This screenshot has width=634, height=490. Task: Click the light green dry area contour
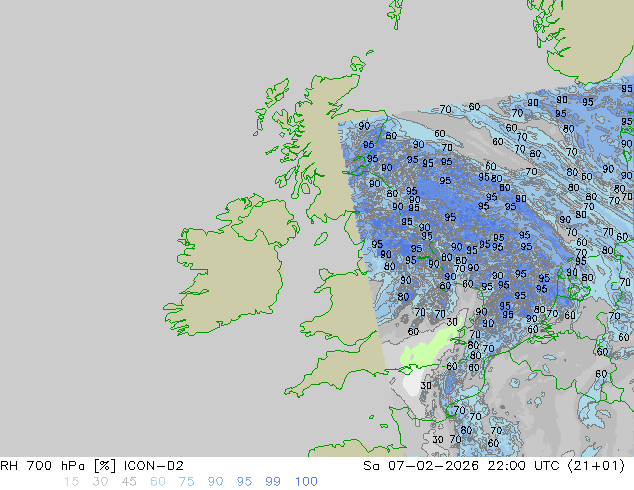click(x=429, y=344)
